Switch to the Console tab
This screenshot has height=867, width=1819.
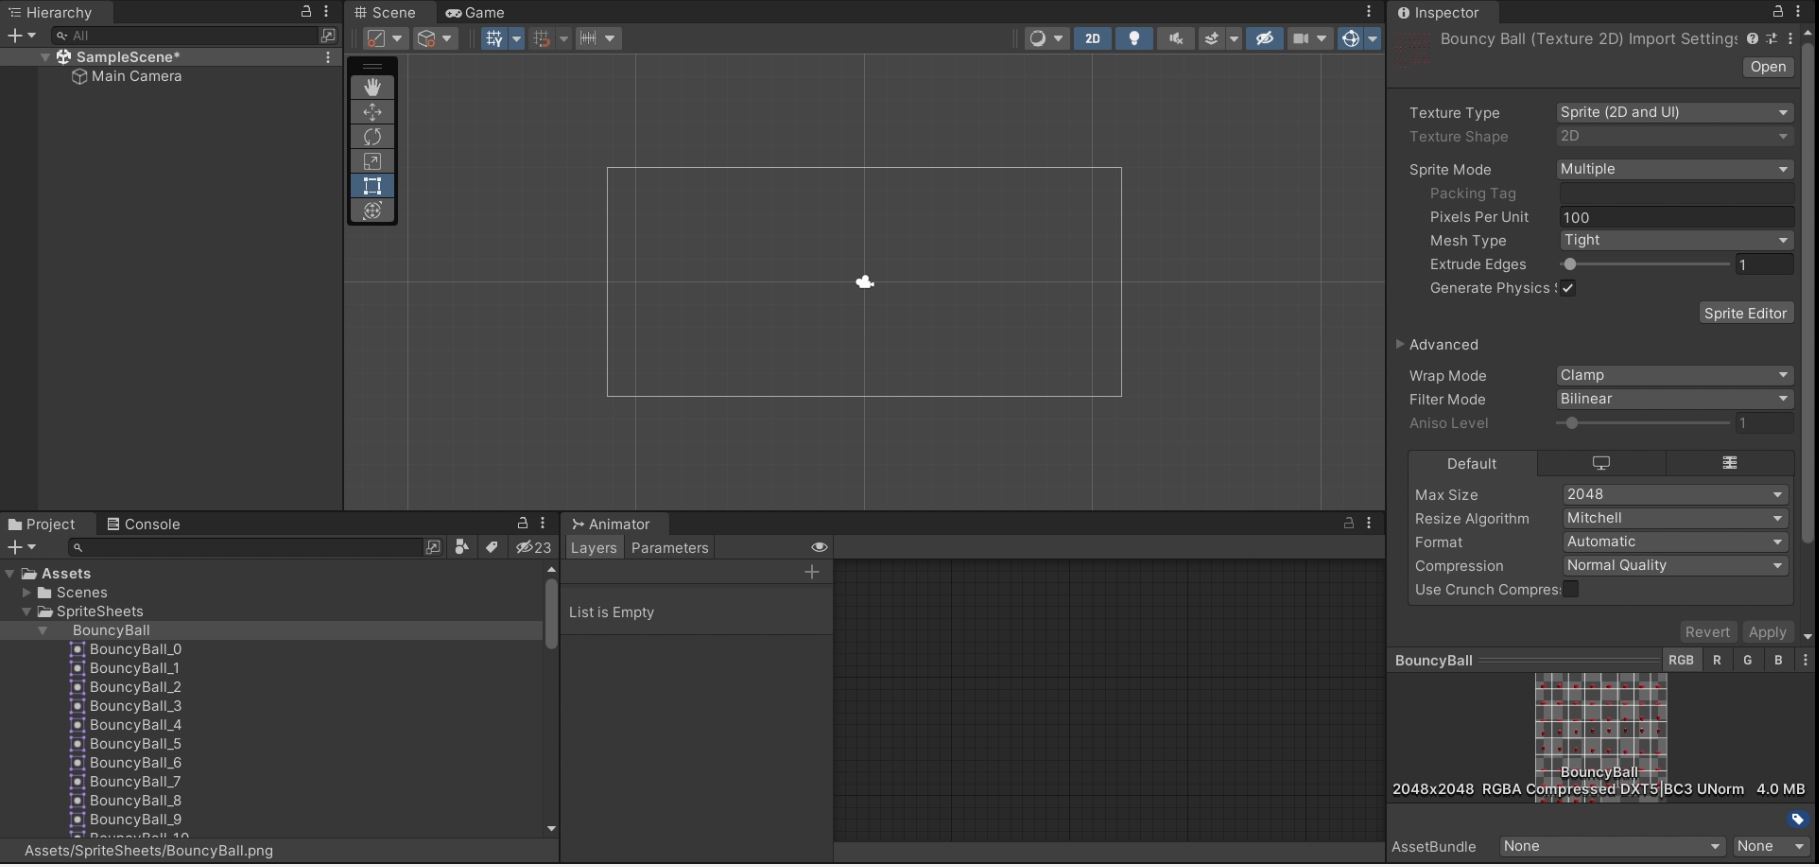[x=143, y=524]
